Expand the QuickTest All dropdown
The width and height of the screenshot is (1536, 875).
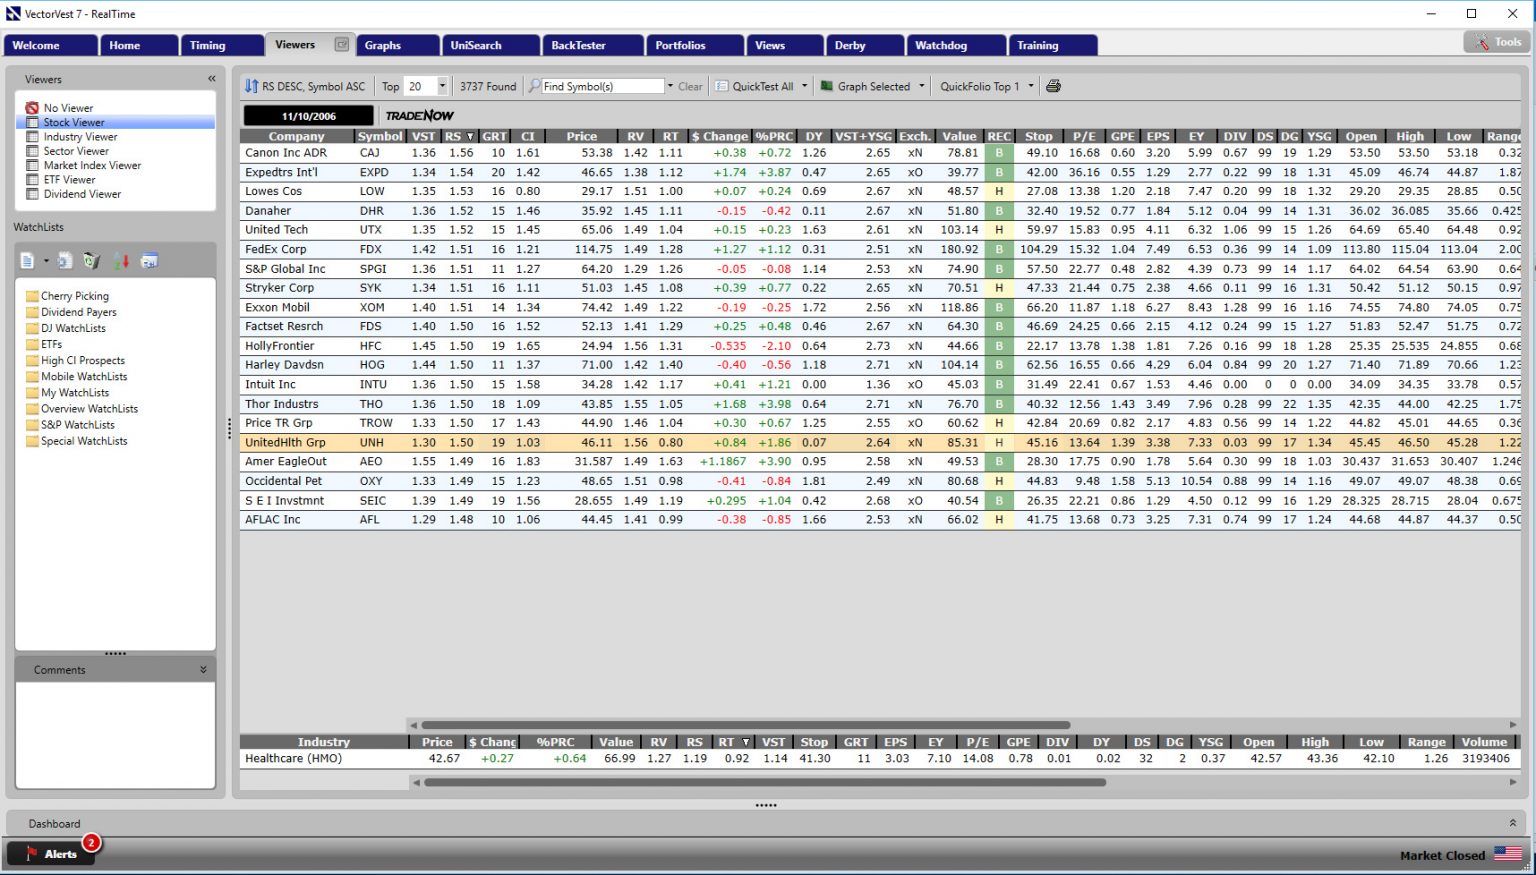[806, 86]
